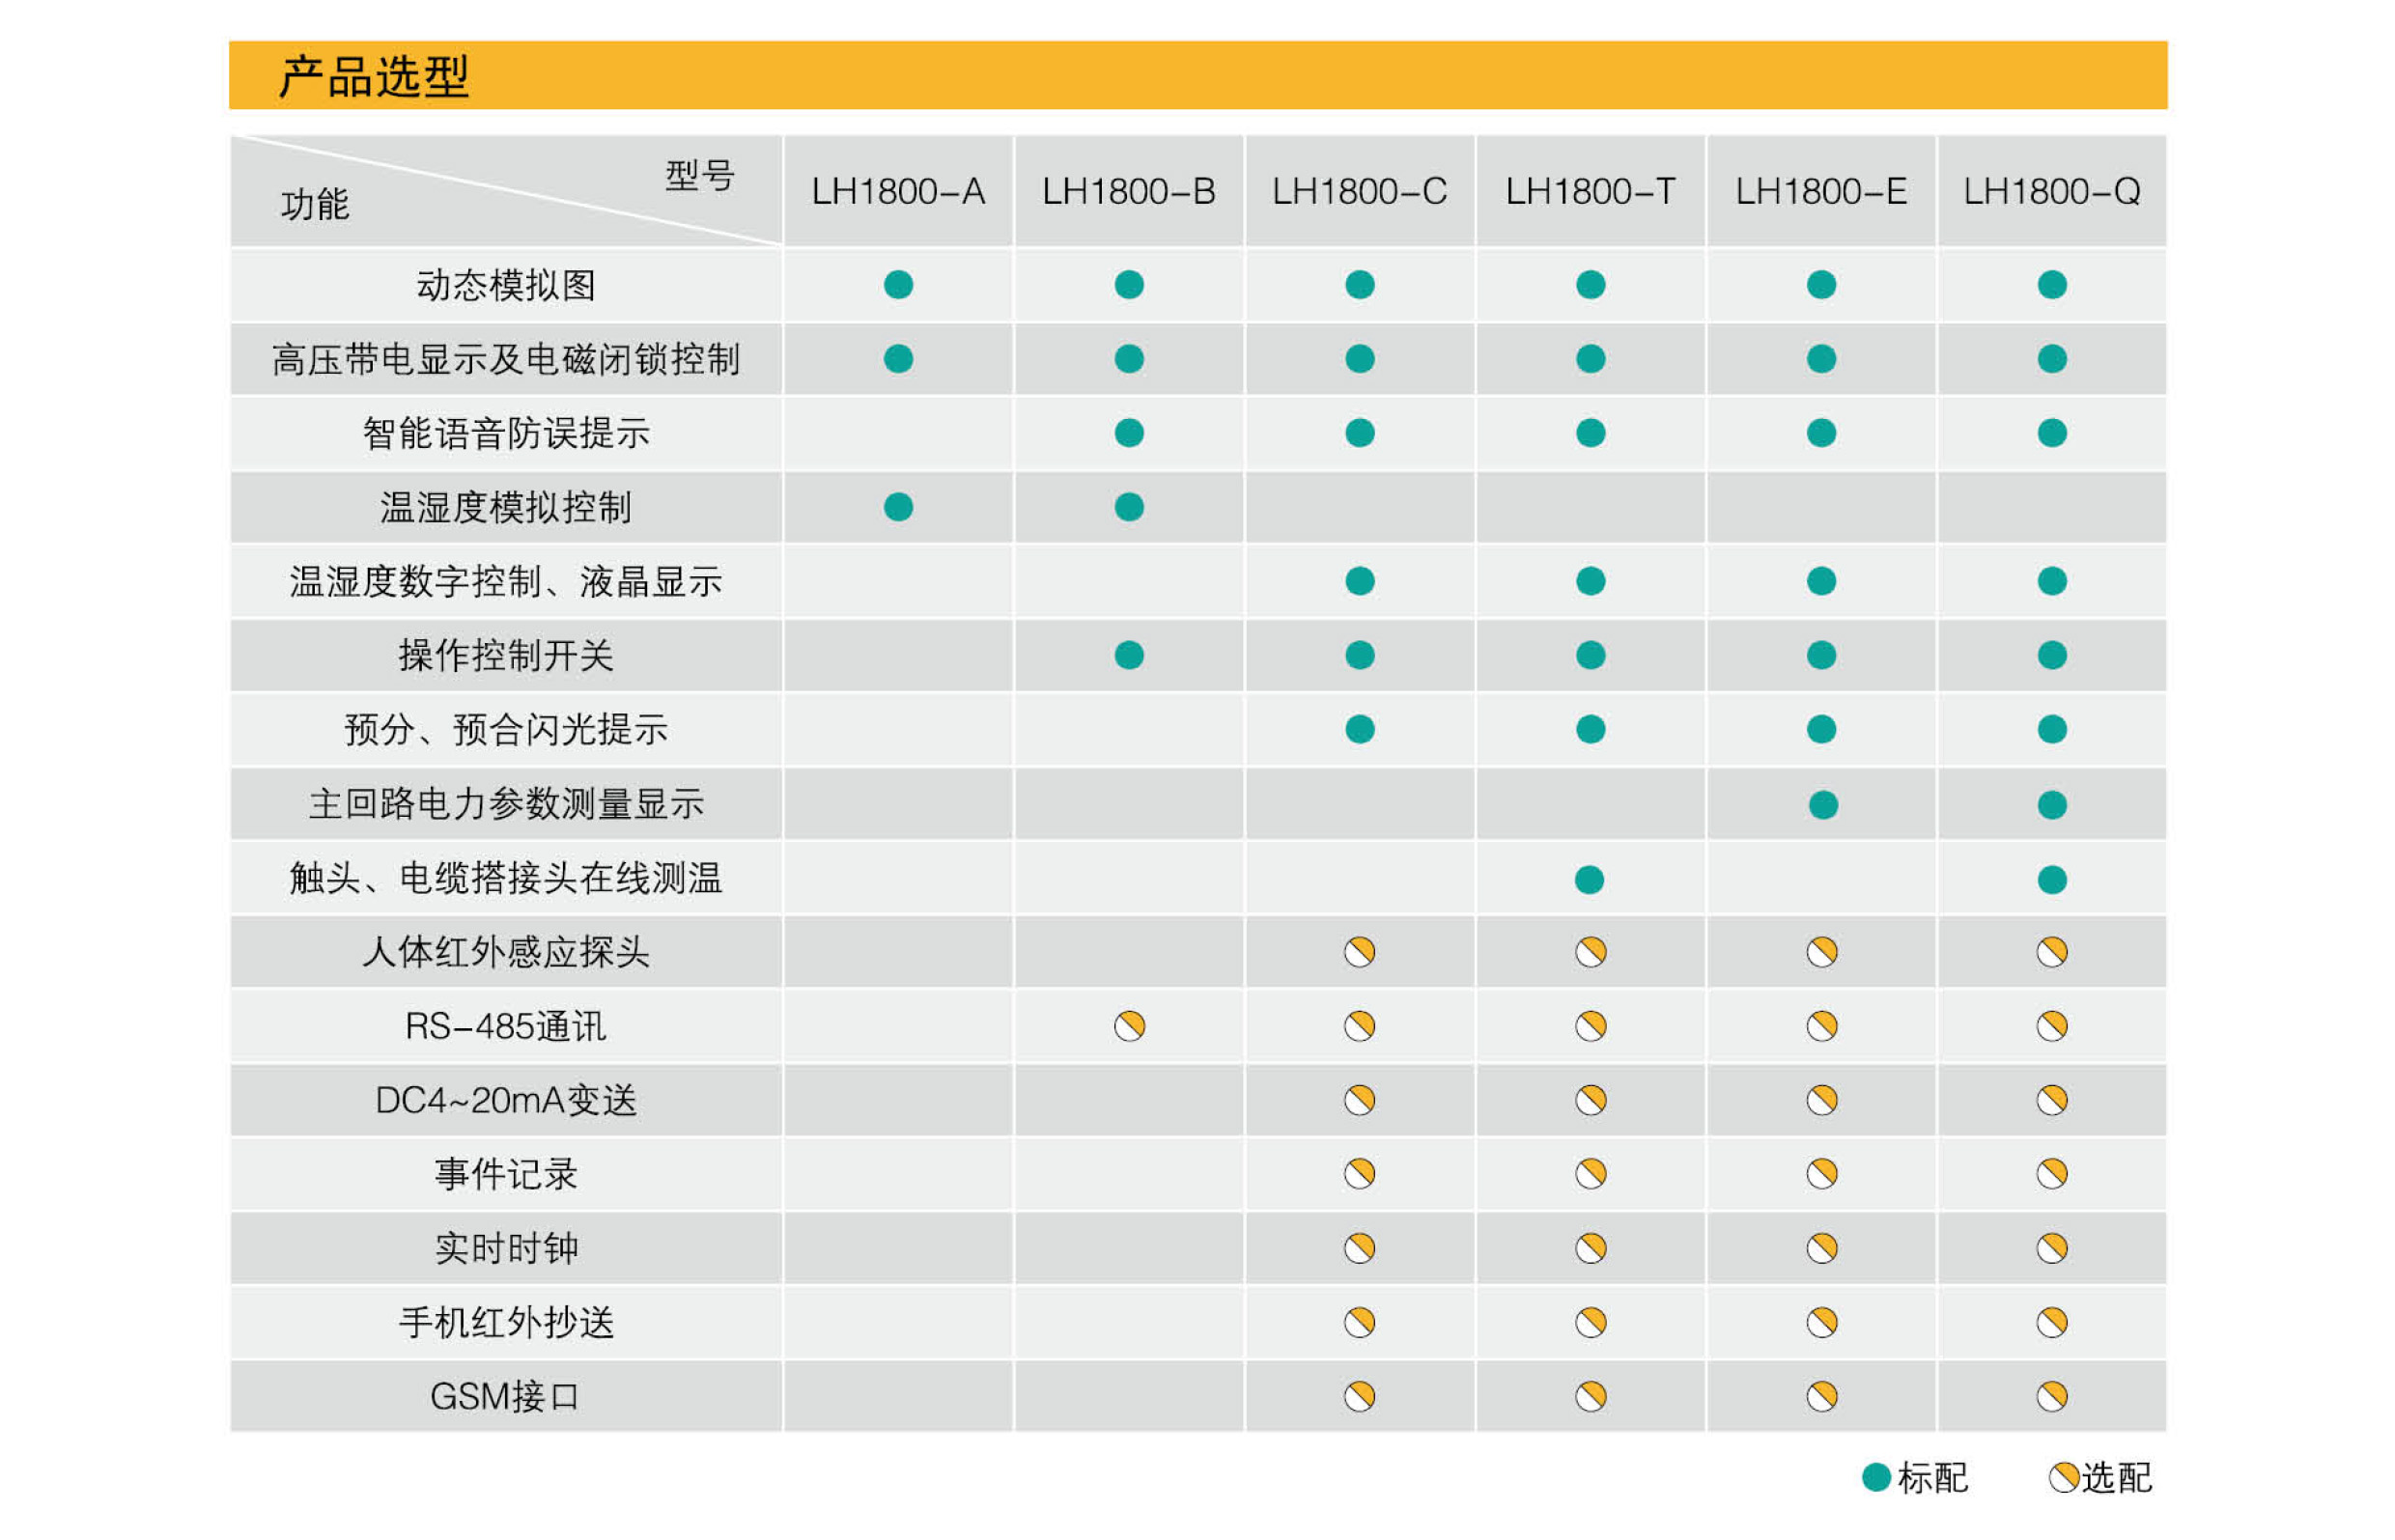The image size is (2395, 1540).
Task: Select the LH1800-A column header
Action: [897, 191]
